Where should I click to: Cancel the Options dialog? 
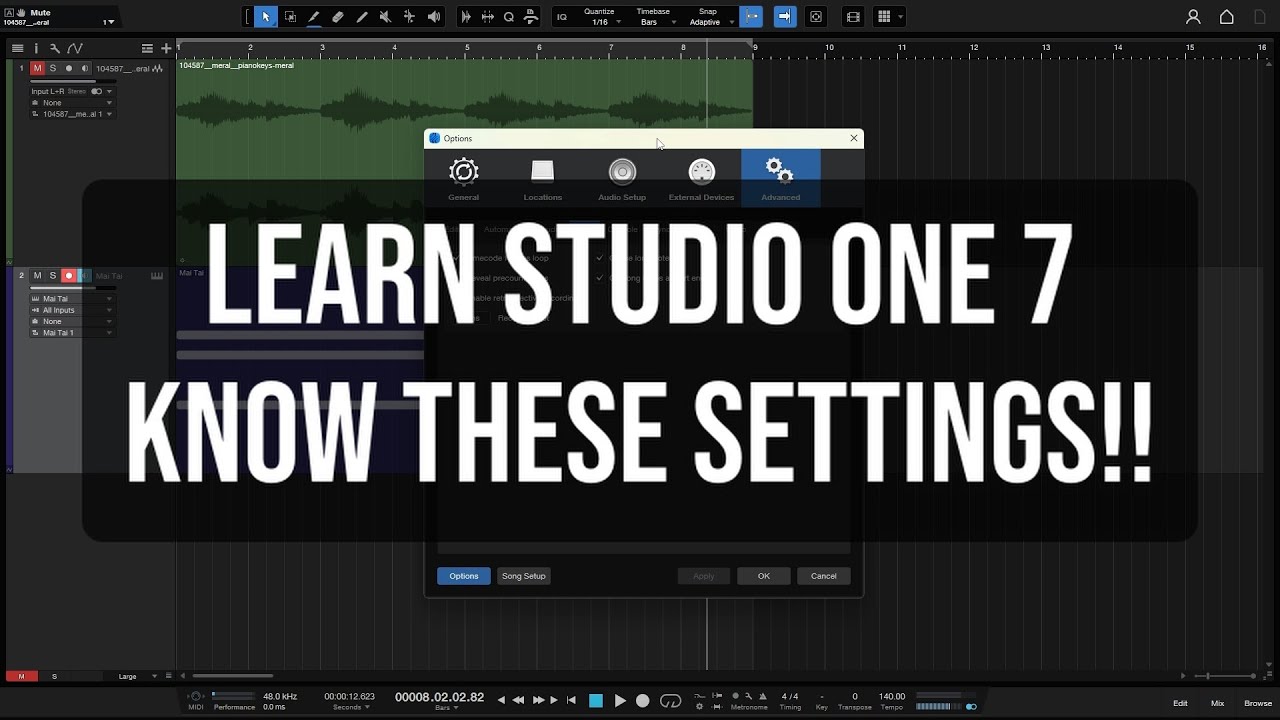pyautogui.click(x=824, y=576)
